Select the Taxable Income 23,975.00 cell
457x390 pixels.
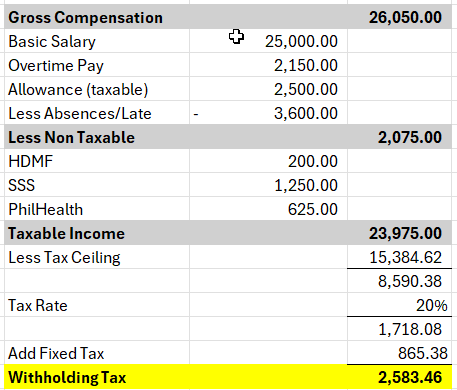[399, 233]
